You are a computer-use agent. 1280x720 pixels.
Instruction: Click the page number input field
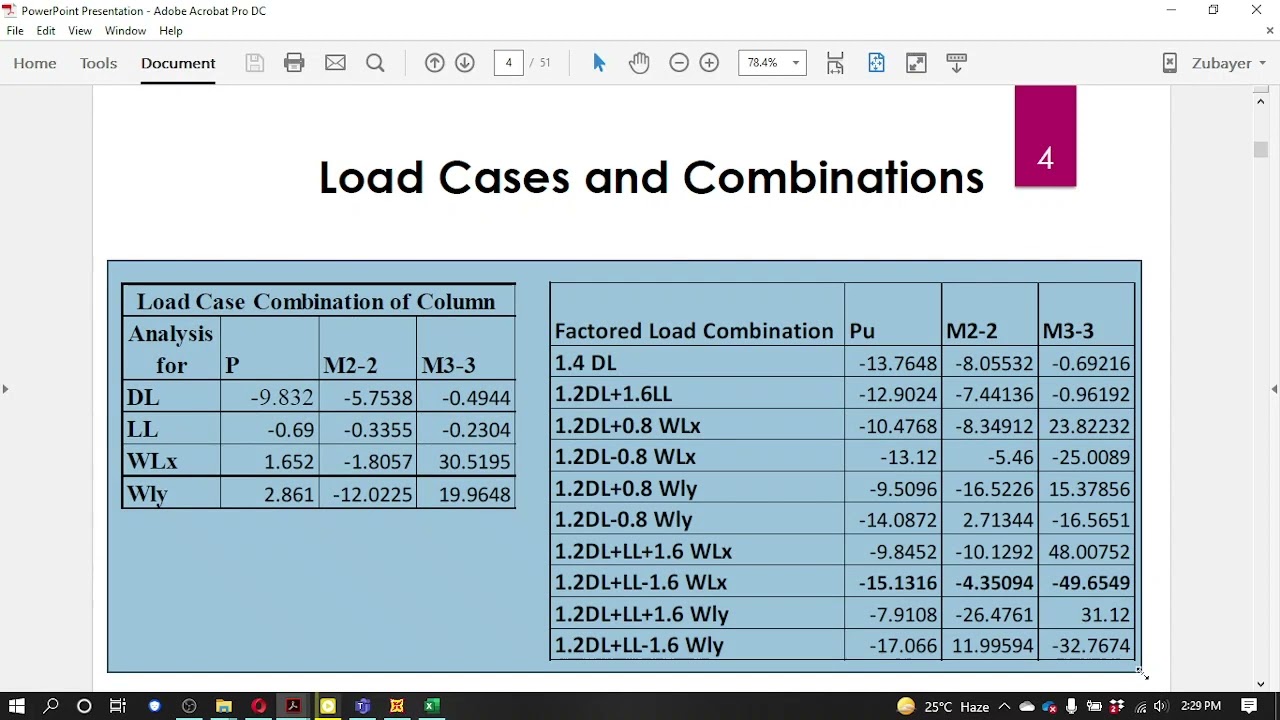pos(508,63)
